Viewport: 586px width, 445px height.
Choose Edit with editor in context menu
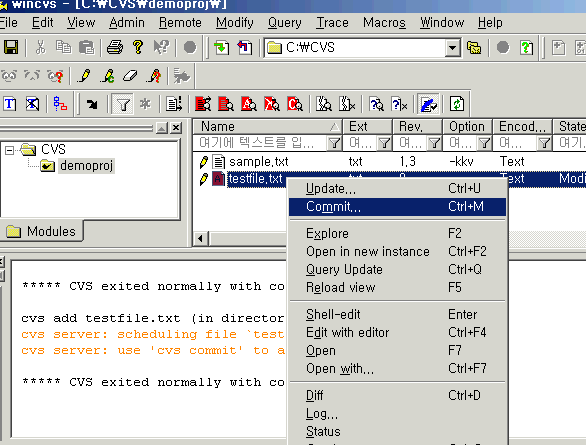click(397, 333)
